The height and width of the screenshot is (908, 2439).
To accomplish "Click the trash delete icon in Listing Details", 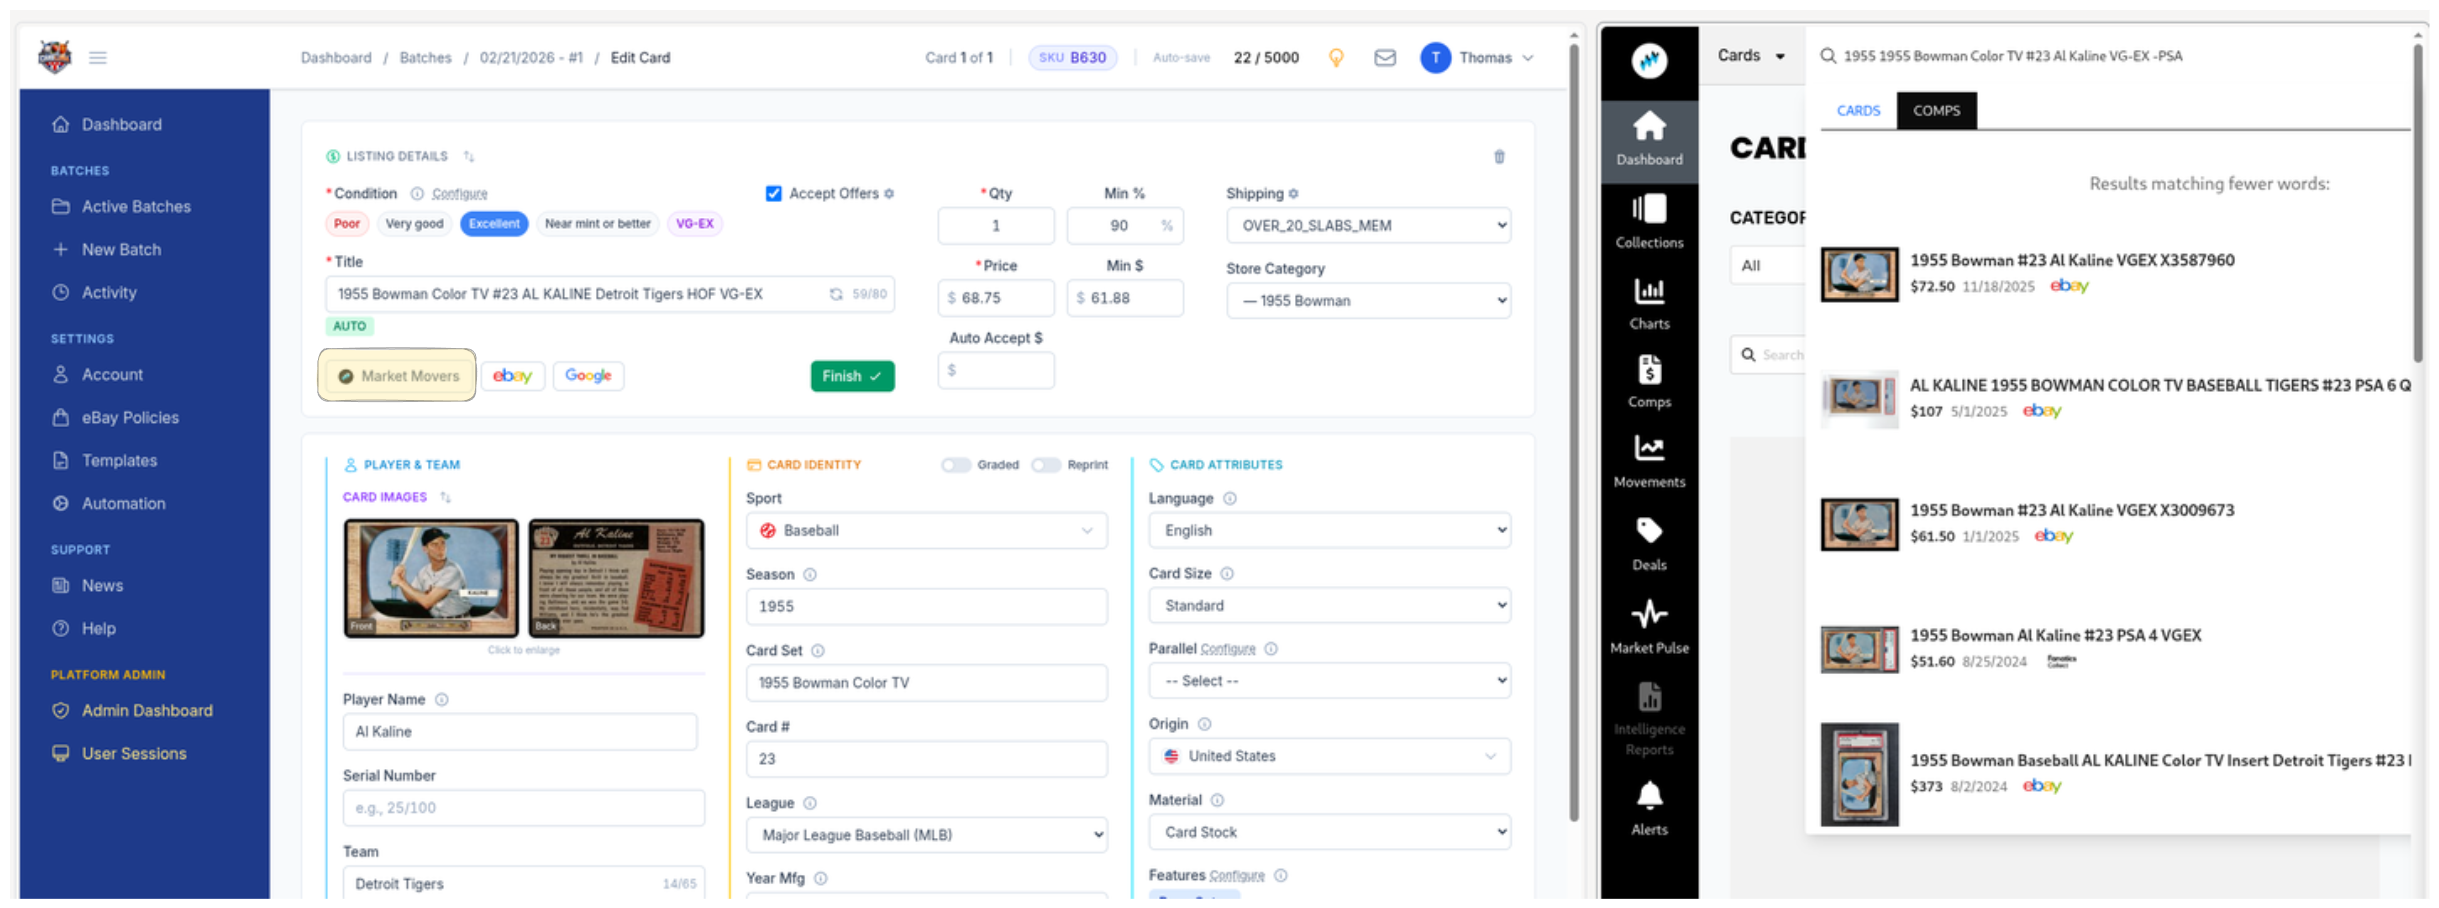I will 1498,157.
